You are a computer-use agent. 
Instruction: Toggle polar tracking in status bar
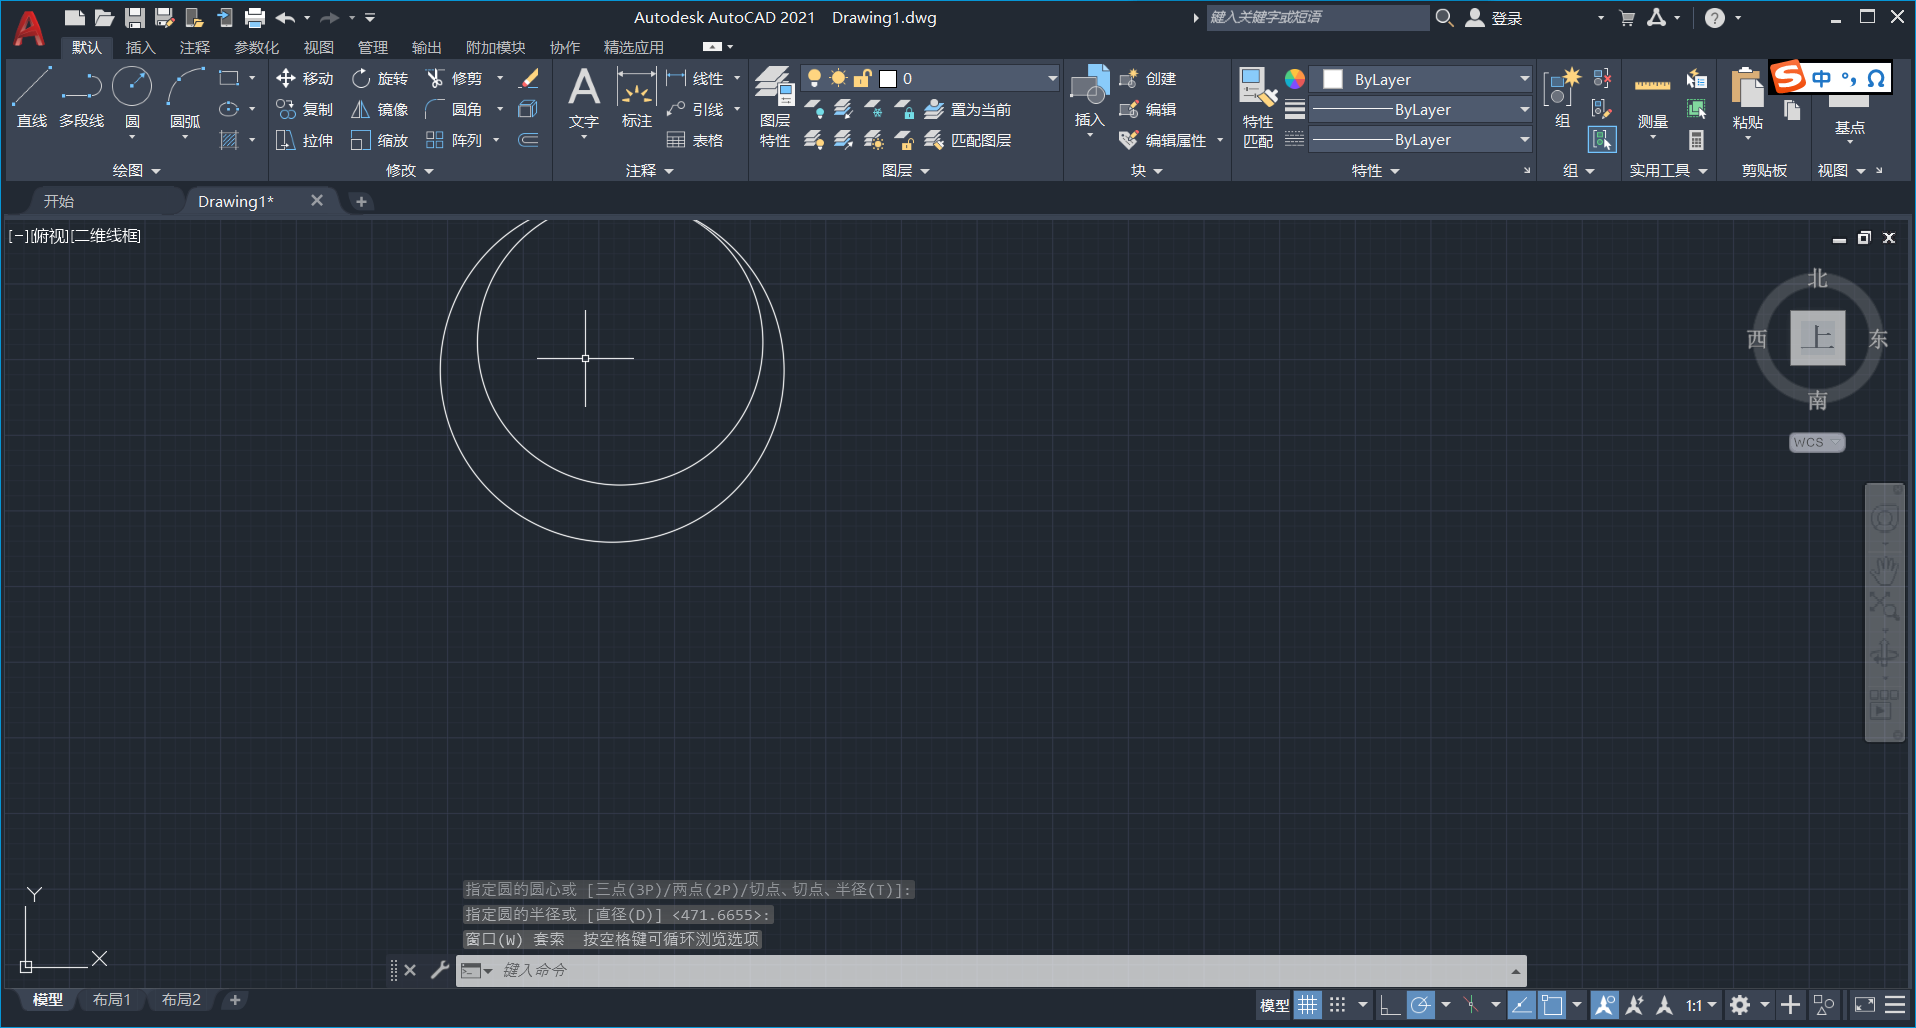tap(1421, 1005)
